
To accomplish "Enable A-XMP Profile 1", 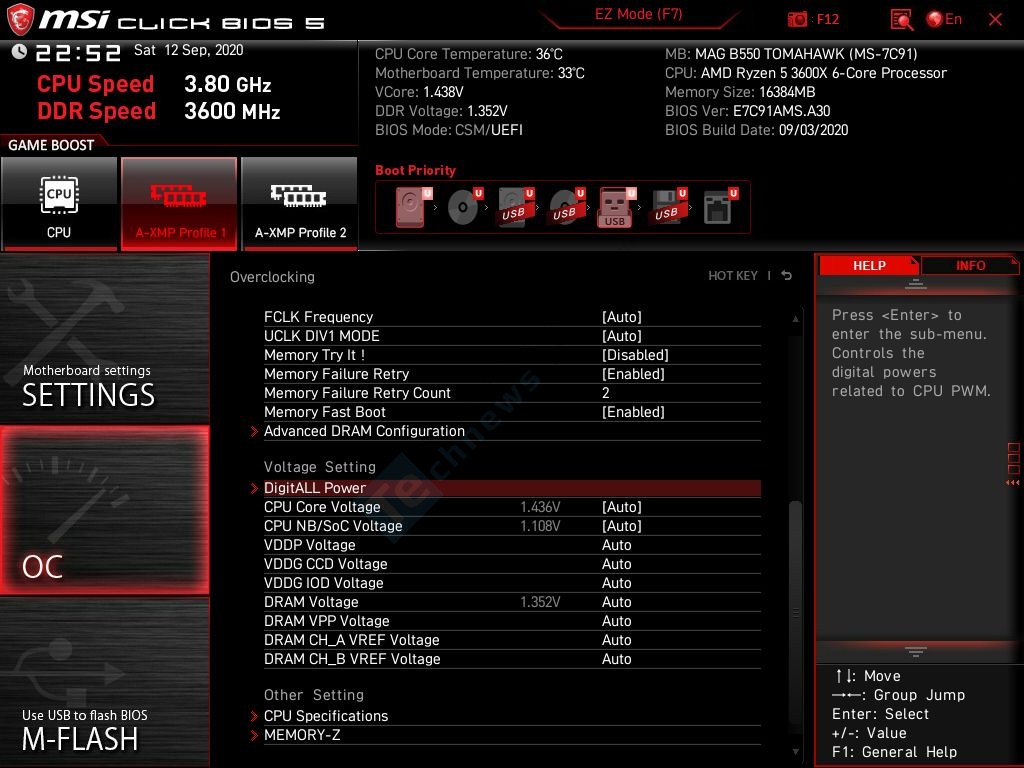I will click(x=179, y=203).
